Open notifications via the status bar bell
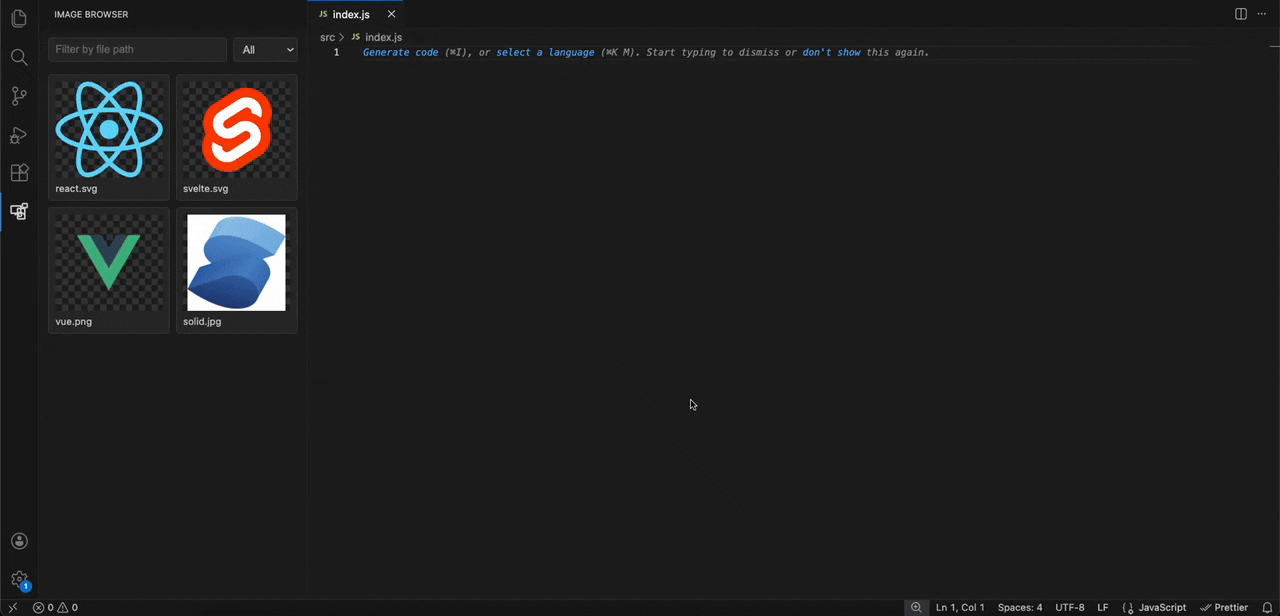The height and width of the screenshot is (616, 1280). pos(1268,607)
